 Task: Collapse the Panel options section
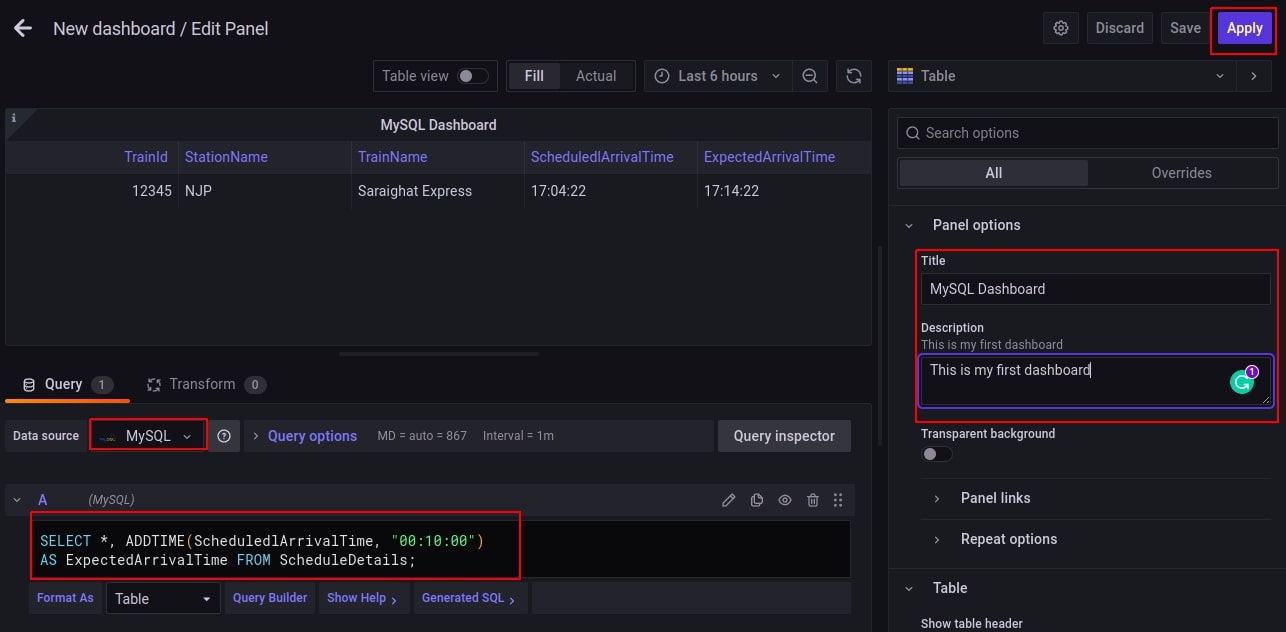909,225
